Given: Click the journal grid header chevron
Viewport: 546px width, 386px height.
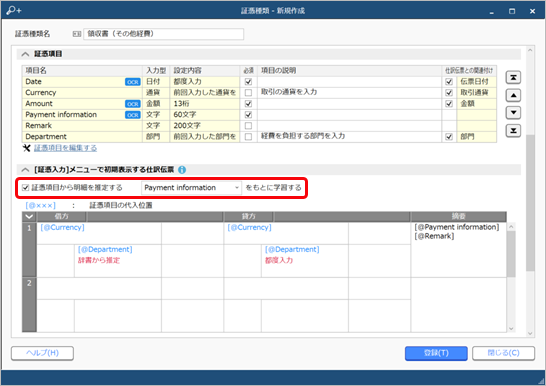Looking at the screenshot, I should [x=29, y=216].
